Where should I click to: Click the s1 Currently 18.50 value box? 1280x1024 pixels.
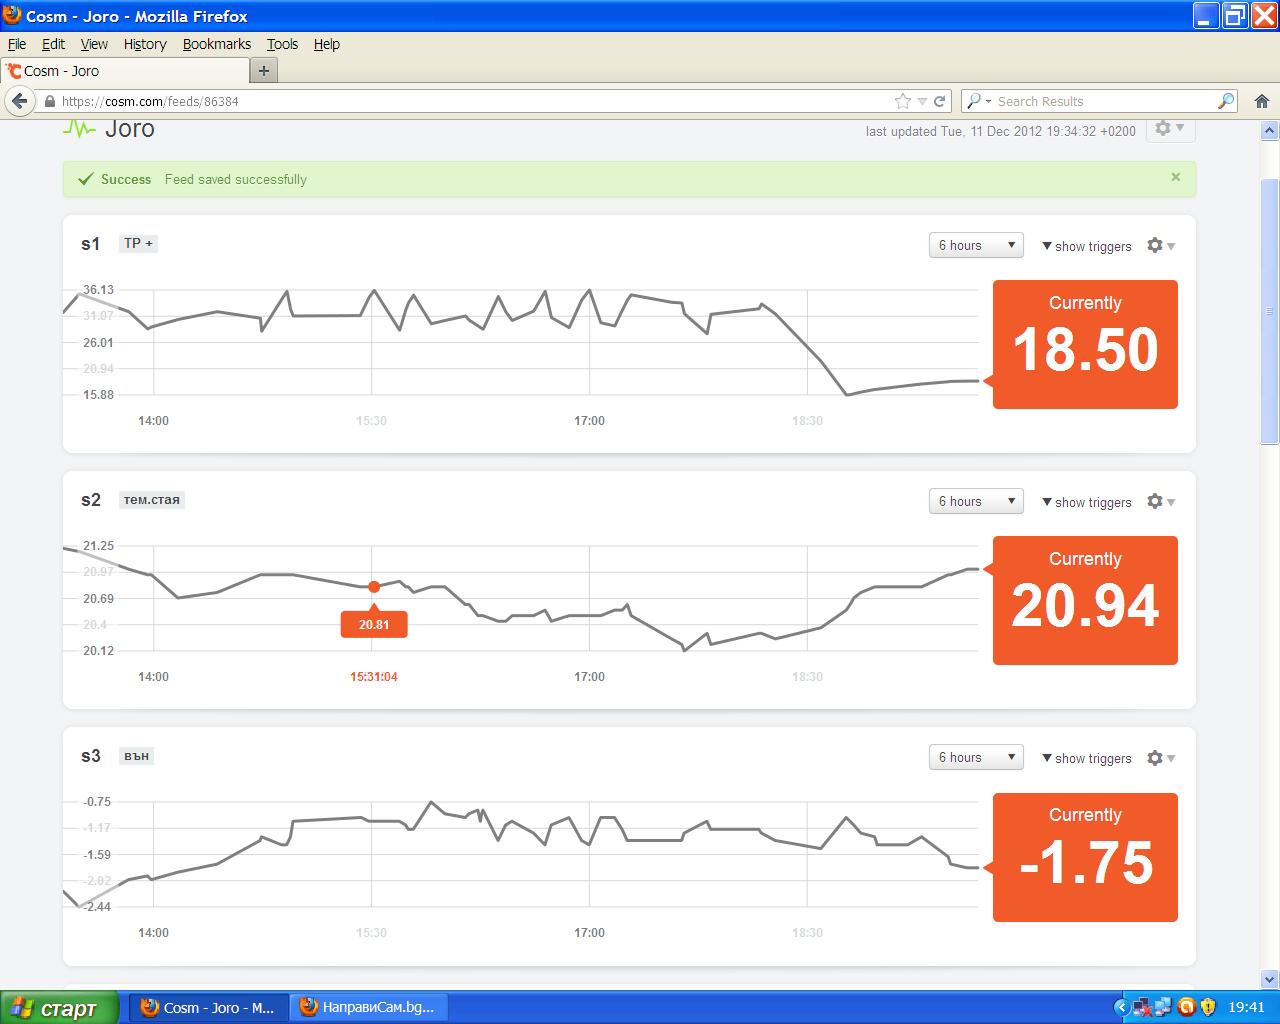pyautogui.click(x=1085, y=344)
